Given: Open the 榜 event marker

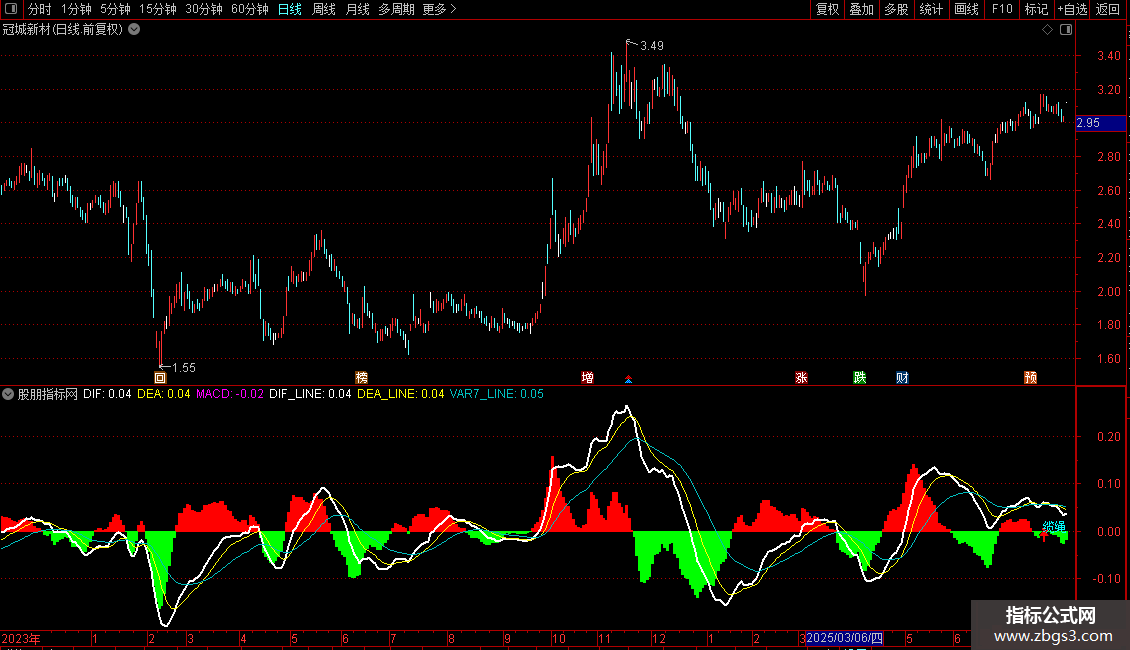Looking at the screenshot, I should 362,378.
